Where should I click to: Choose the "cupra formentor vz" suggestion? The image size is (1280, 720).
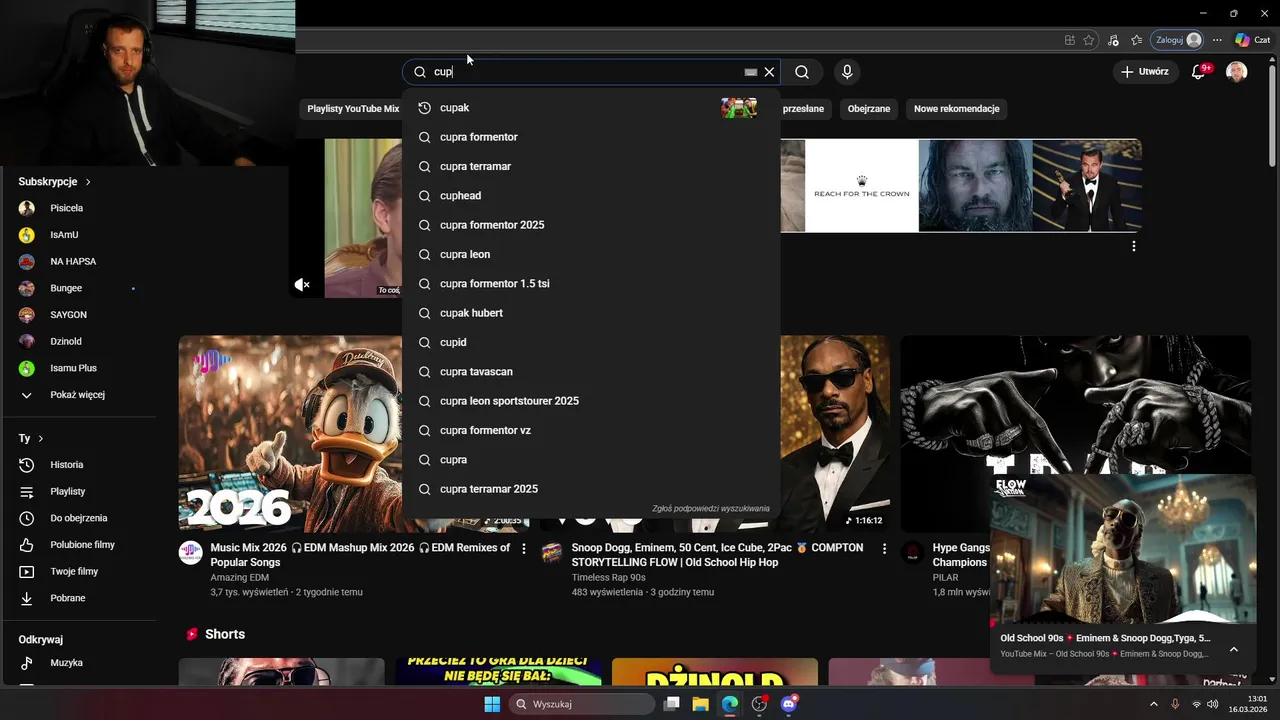[591, 430]
